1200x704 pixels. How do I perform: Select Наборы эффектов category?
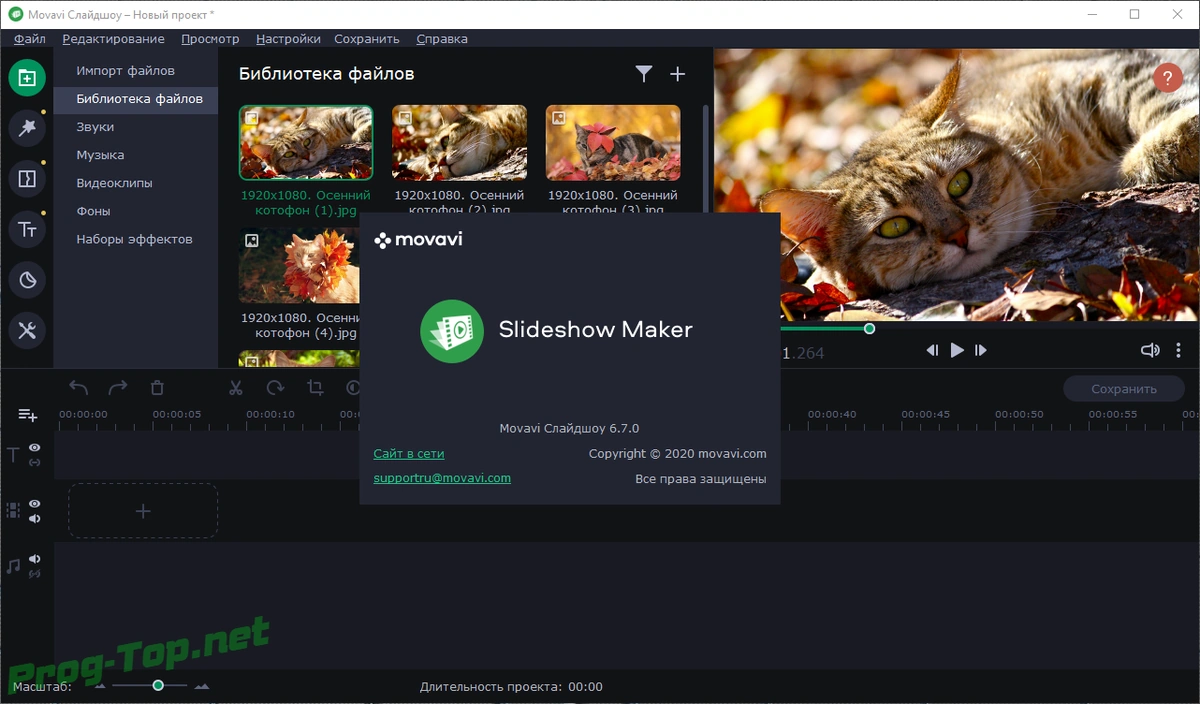(135, 239)
